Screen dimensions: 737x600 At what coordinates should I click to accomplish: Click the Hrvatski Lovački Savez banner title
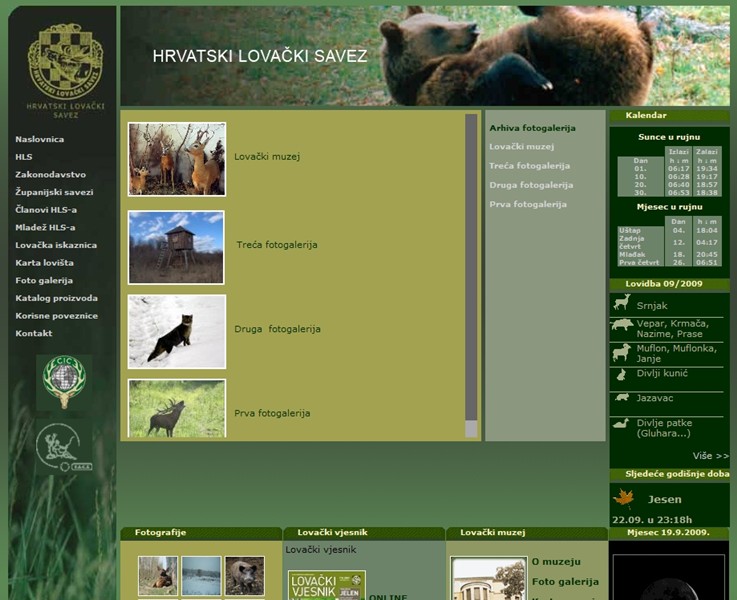[259, 56]
